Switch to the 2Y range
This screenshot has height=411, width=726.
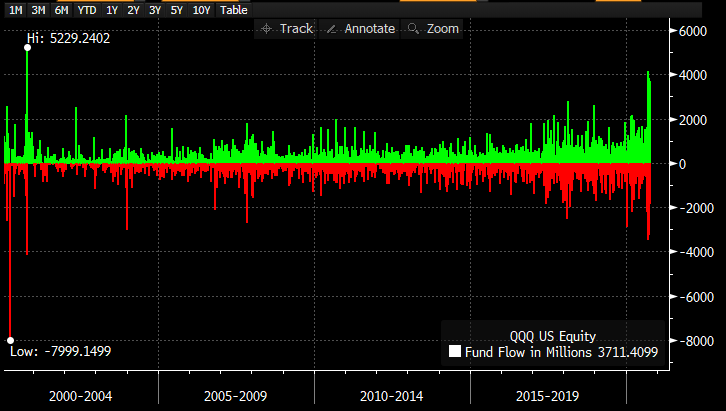click(133, 10)
